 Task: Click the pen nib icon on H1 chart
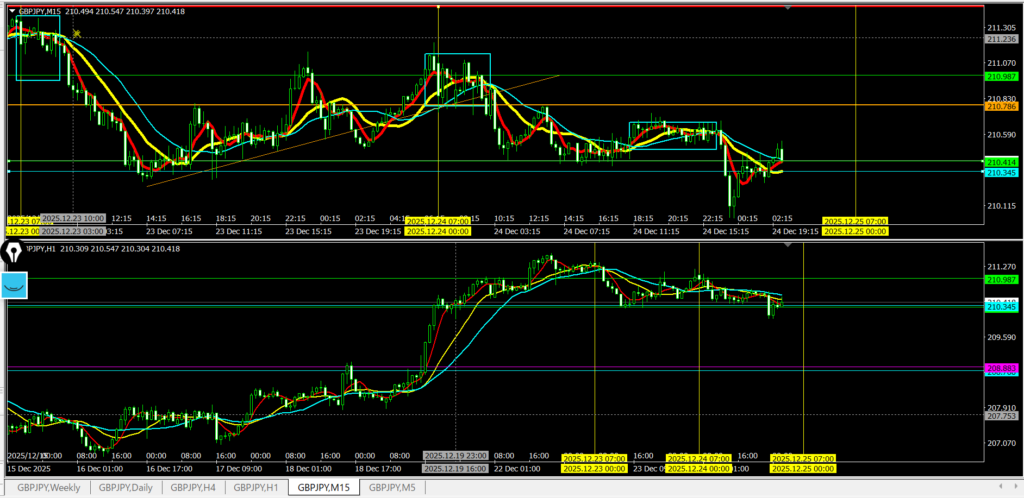[x=14, y=253]
